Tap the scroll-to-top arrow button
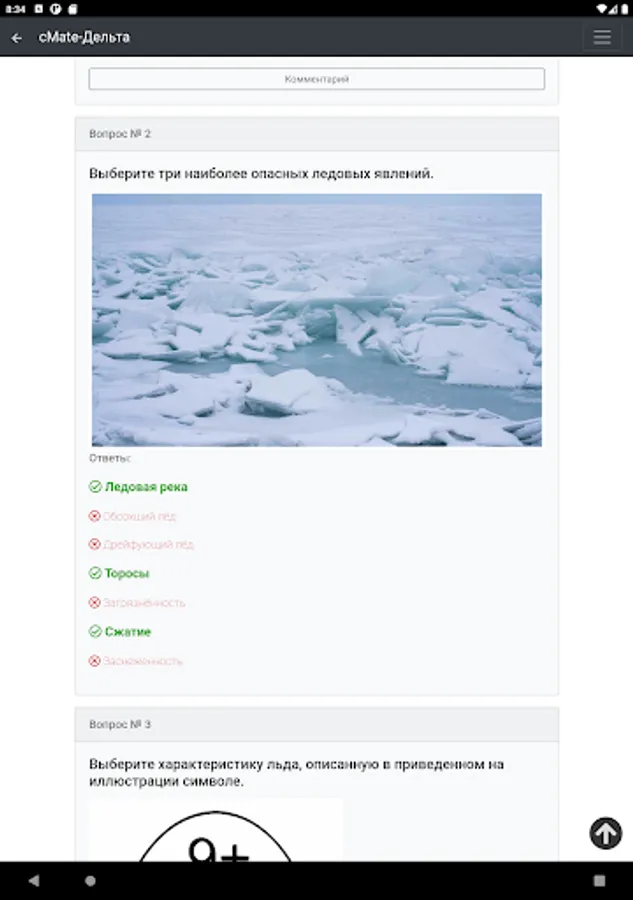633x900 pixels. [x=605, y=833]
